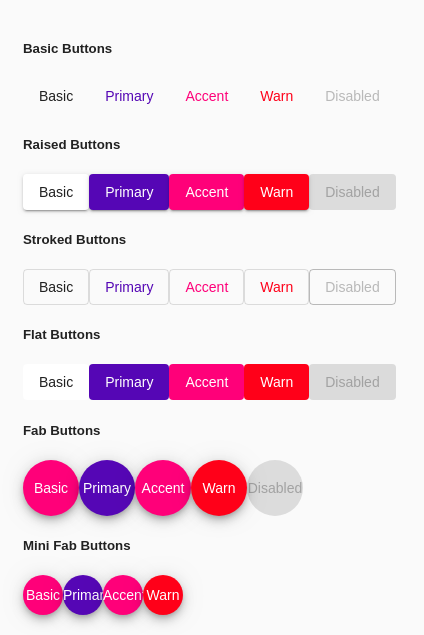
Task: Click the outlined Accent stroked button
Action: 207,287
